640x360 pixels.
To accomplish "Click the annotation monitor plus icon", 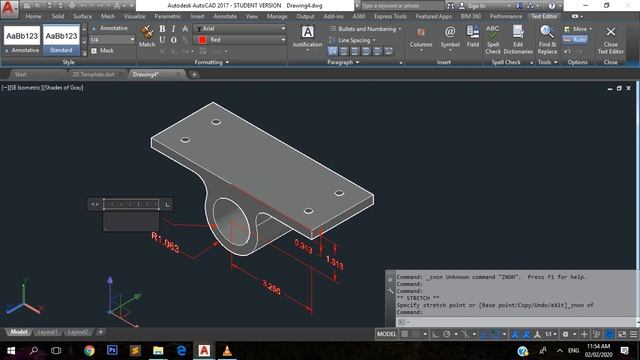I will [584, 334].
